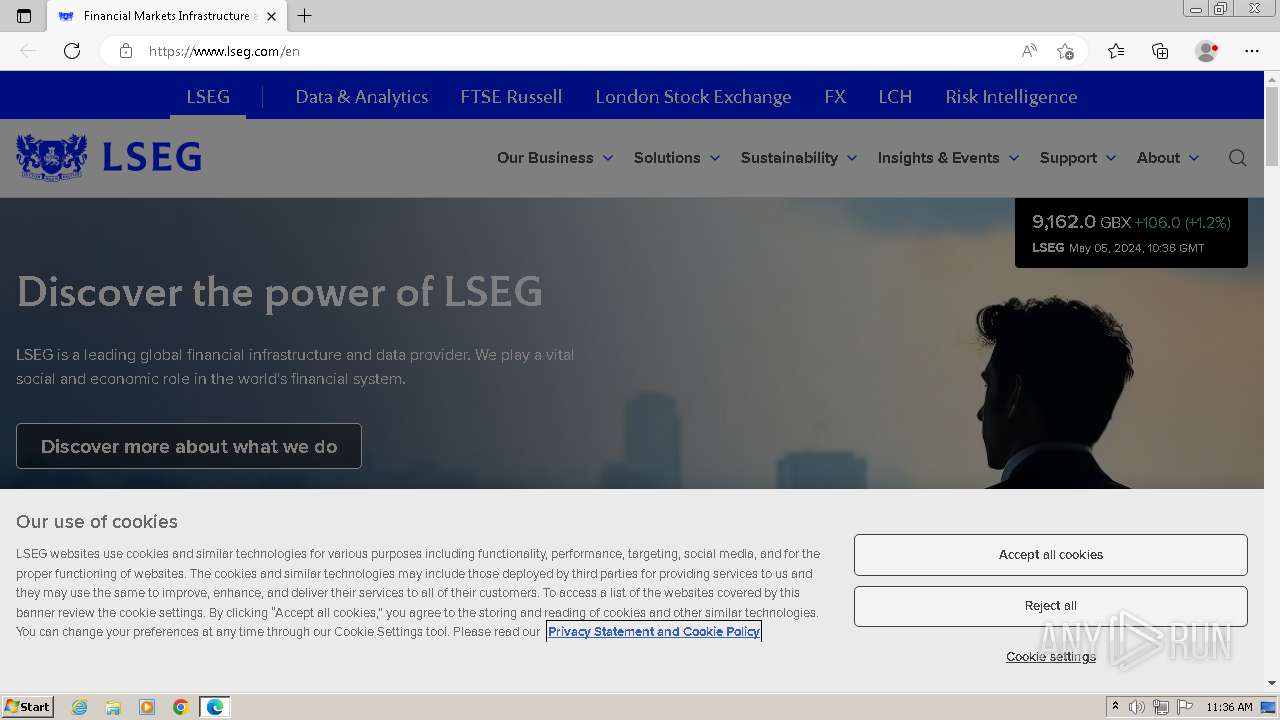
Task: Click the 'Our use of cookies' heading
Action: [x=97, y=522]
